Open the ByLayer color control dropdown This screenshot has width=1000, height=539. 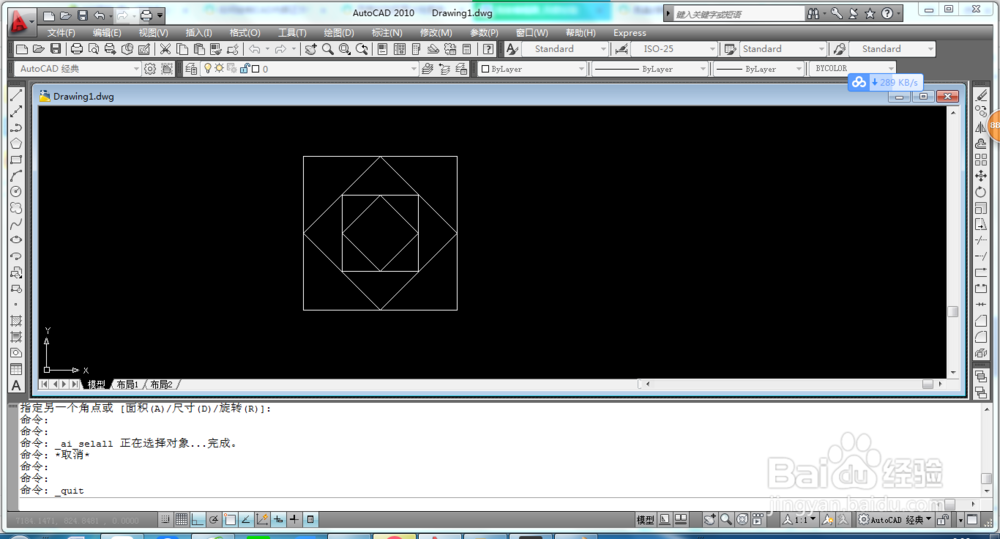click(x=532, y=69)
